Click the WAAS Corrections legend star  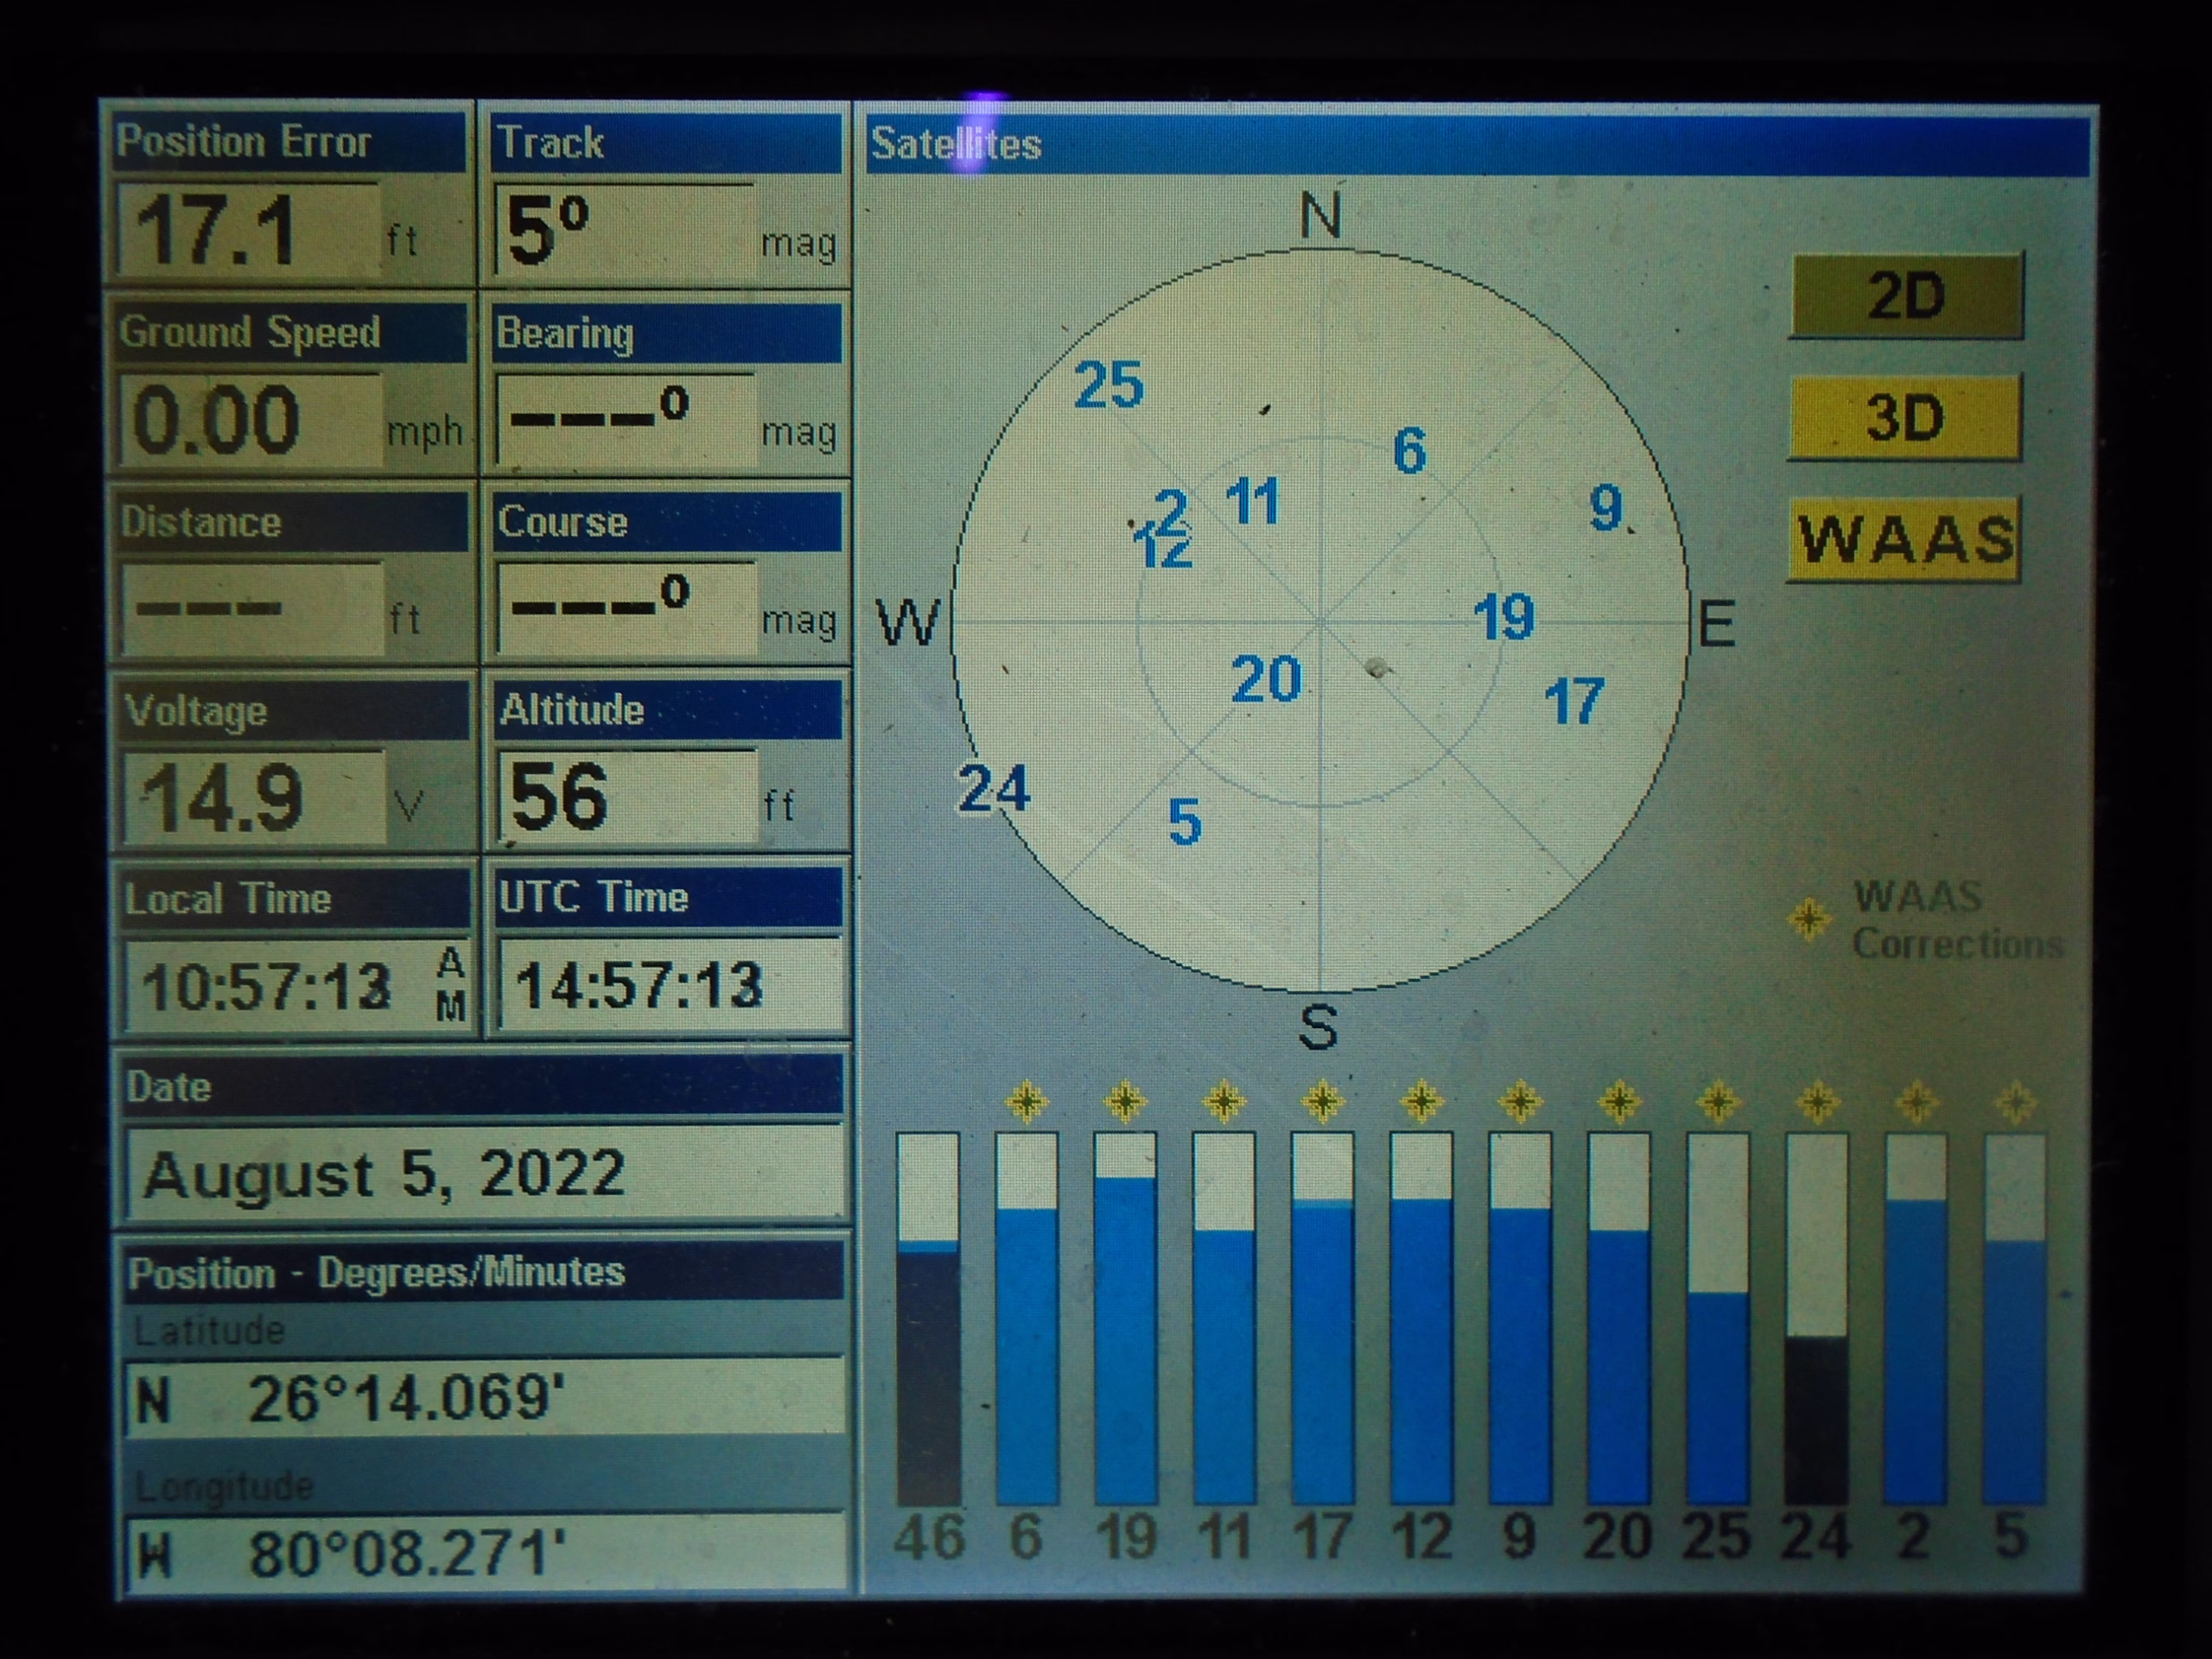[1809, 918]
